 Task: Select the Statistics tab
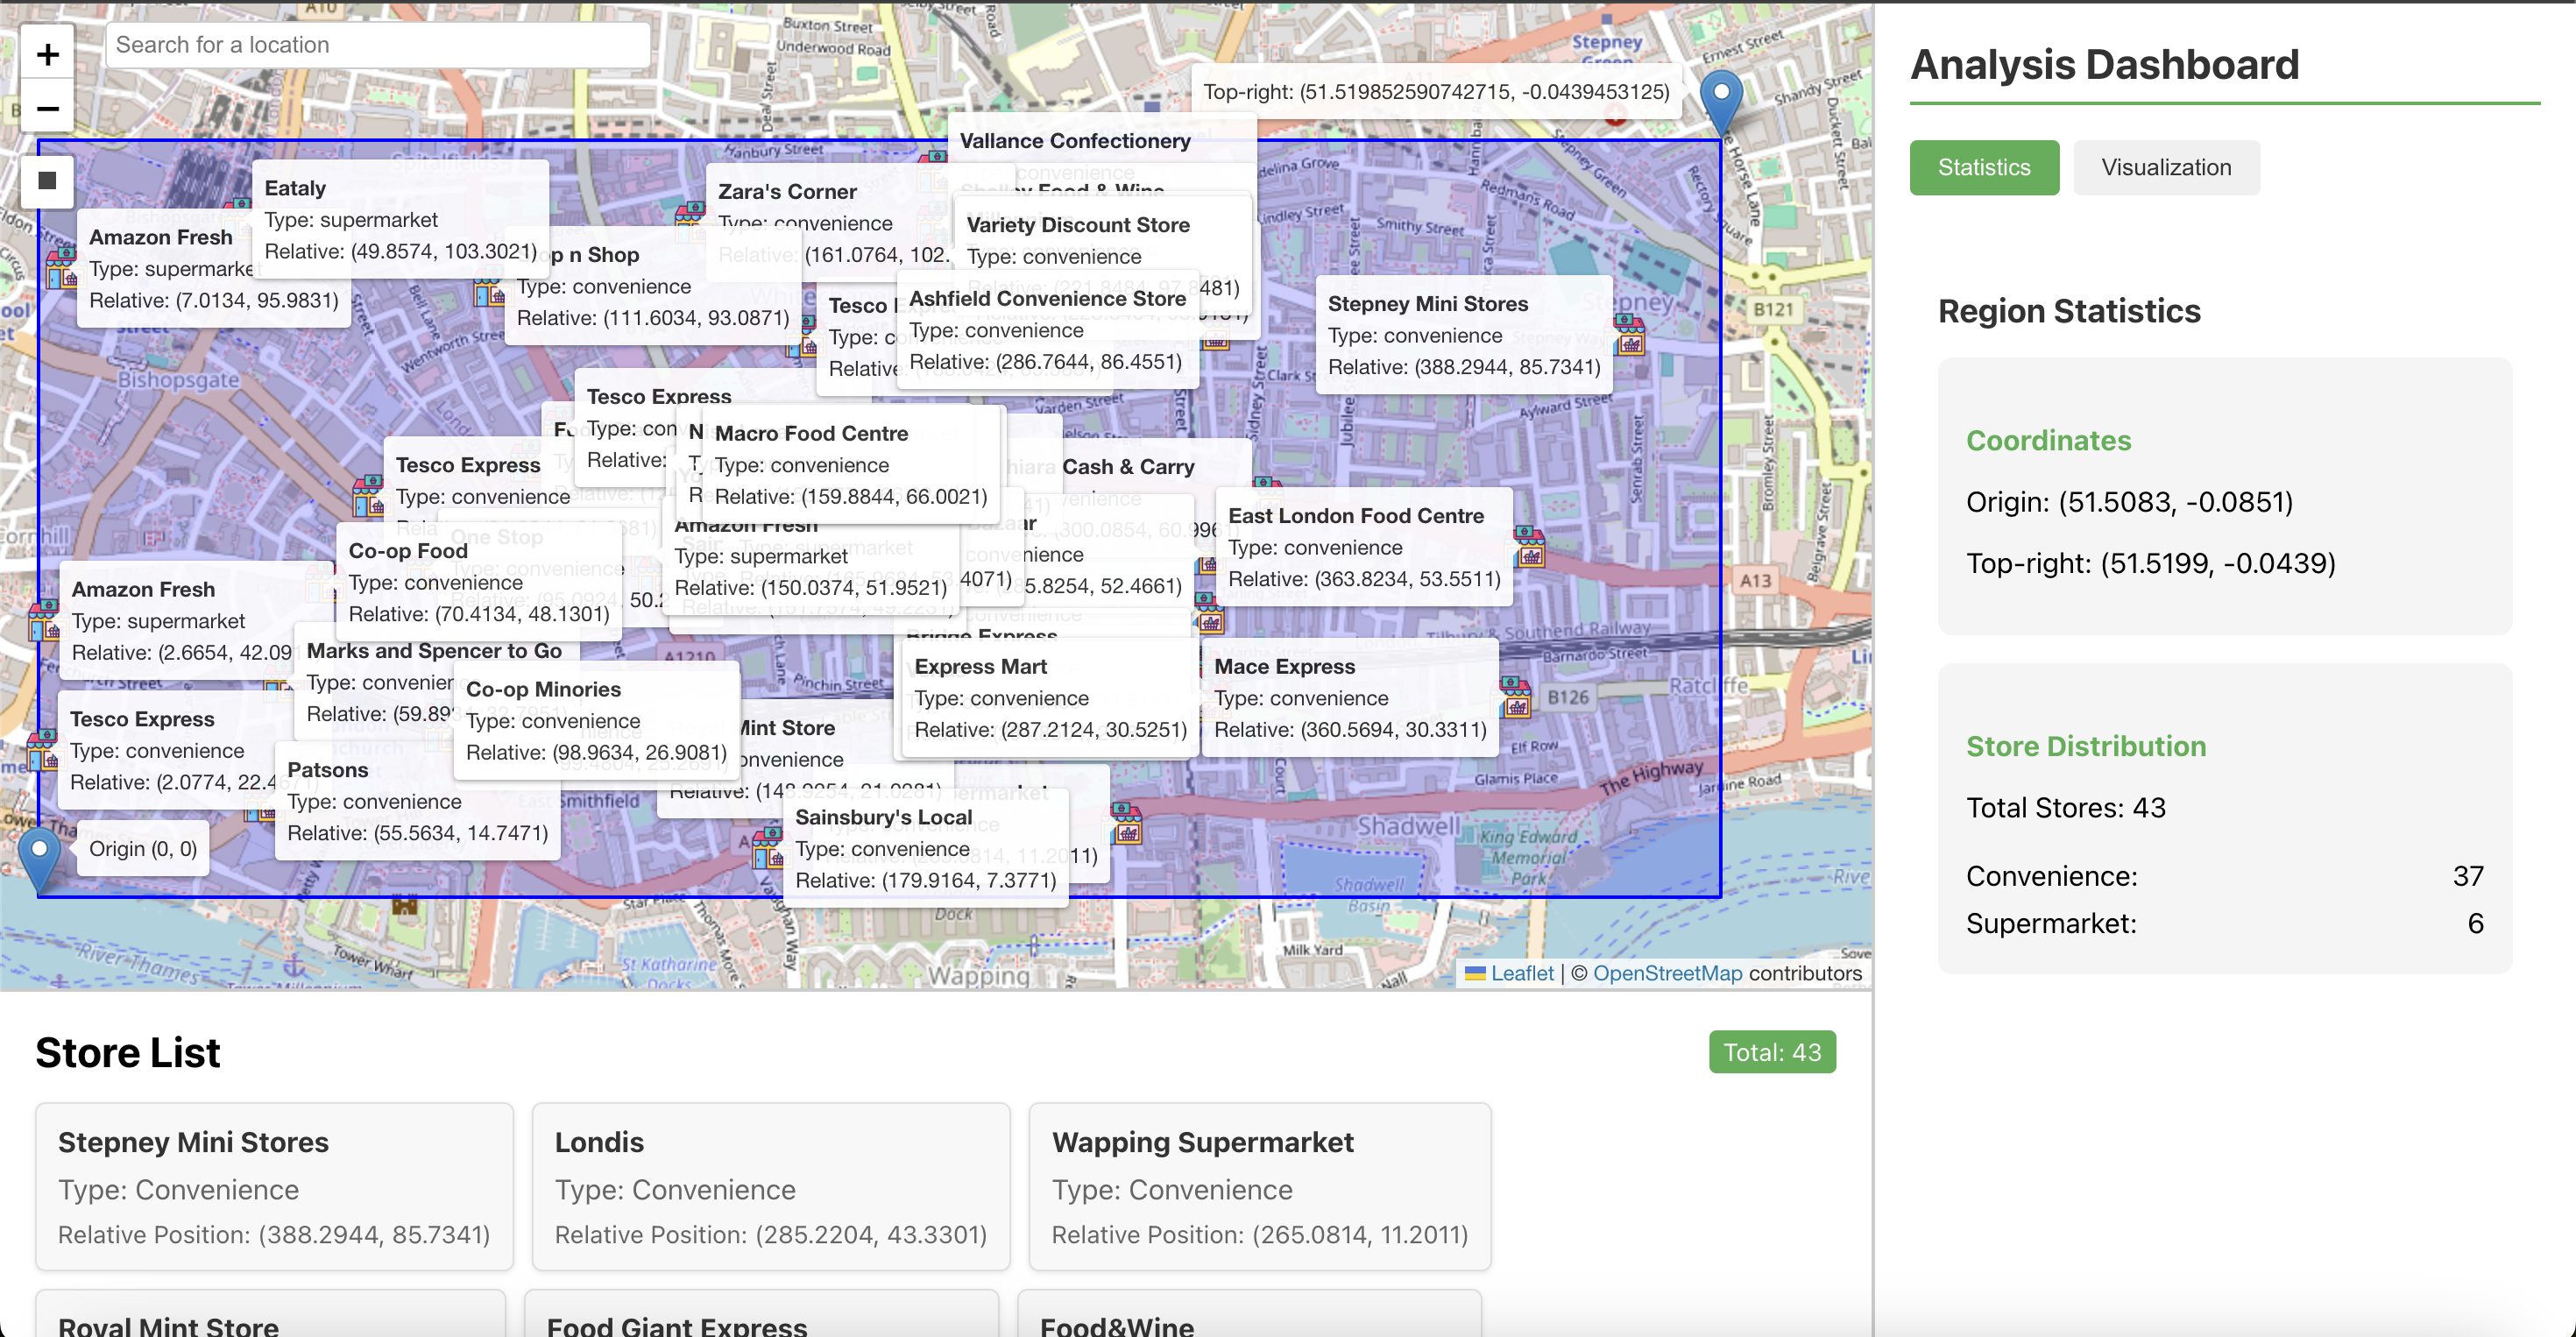1983,168
